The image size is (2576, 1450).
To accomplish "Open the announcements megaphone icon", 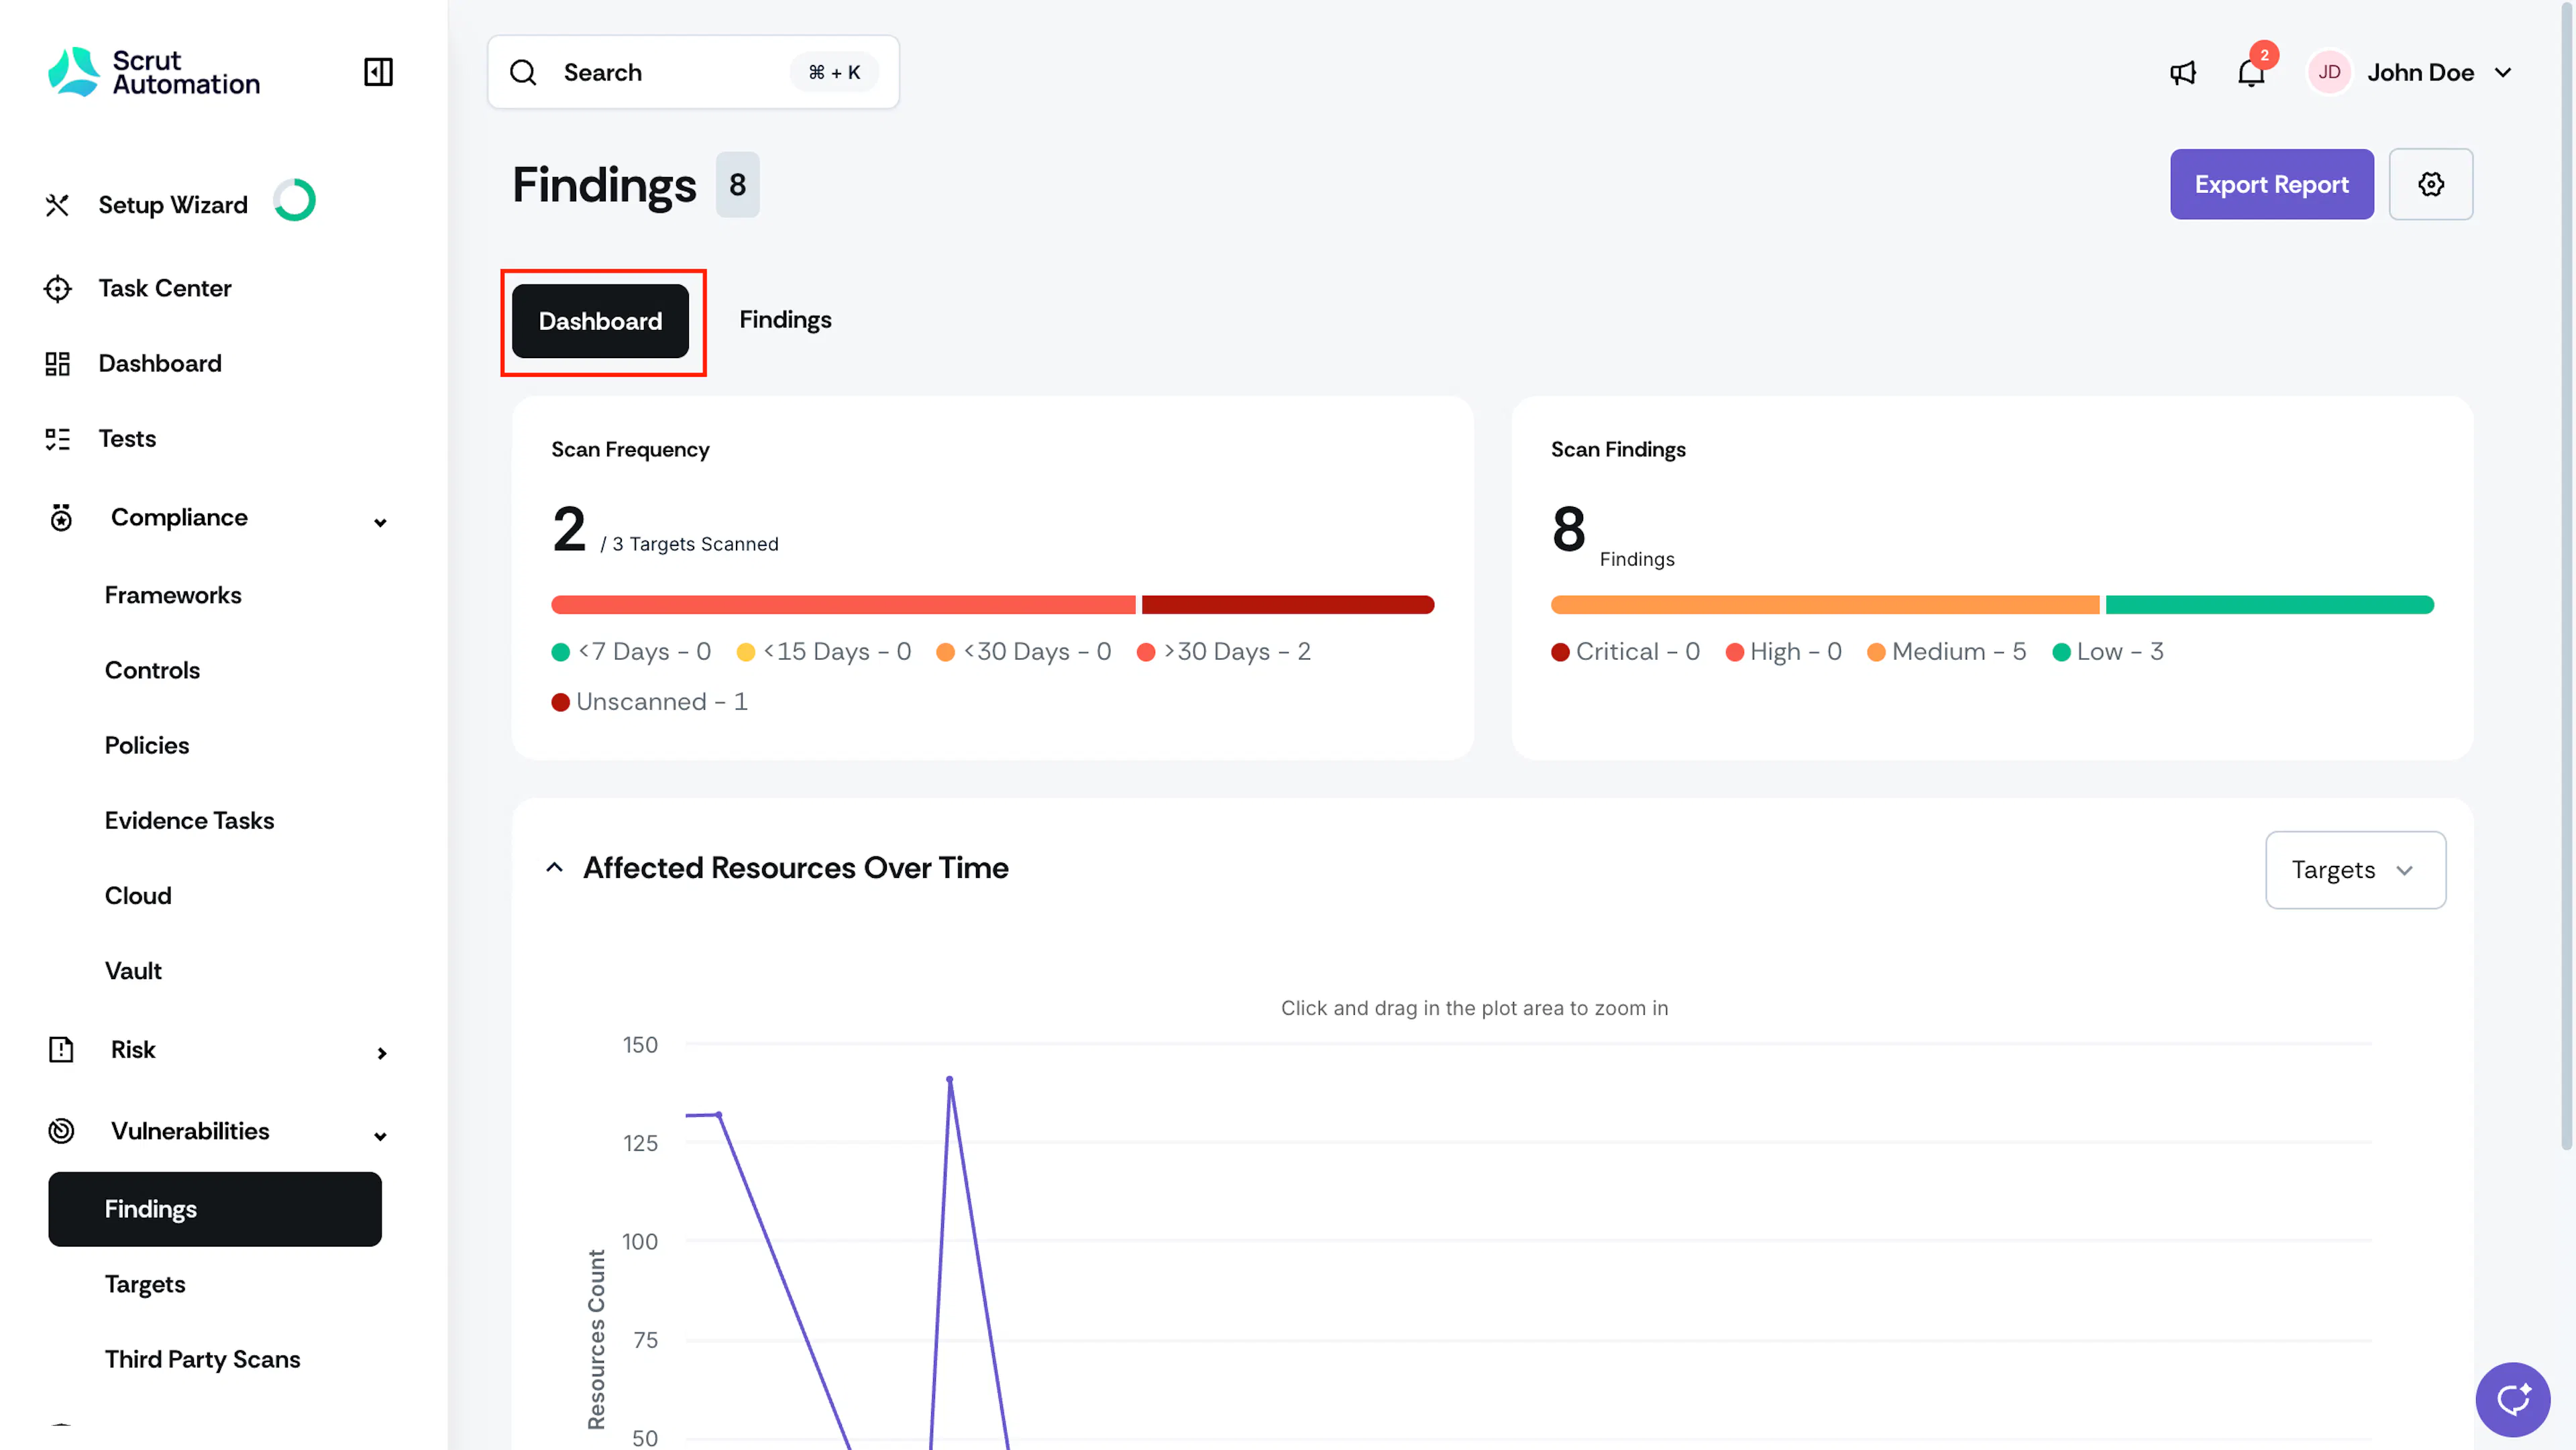I will 2183,72.
